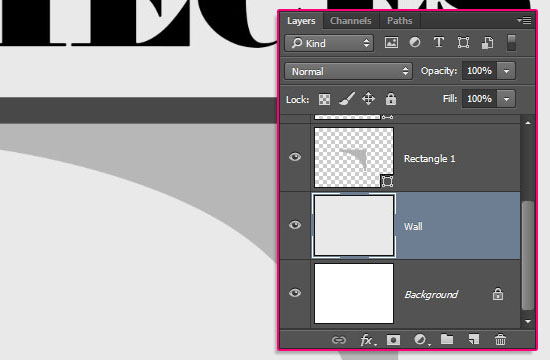Image resolution: width=550 pixels, height=360 pixels.
Task: Click the Rectangle 1 vector shape badge
Action: tap(387, 181)
